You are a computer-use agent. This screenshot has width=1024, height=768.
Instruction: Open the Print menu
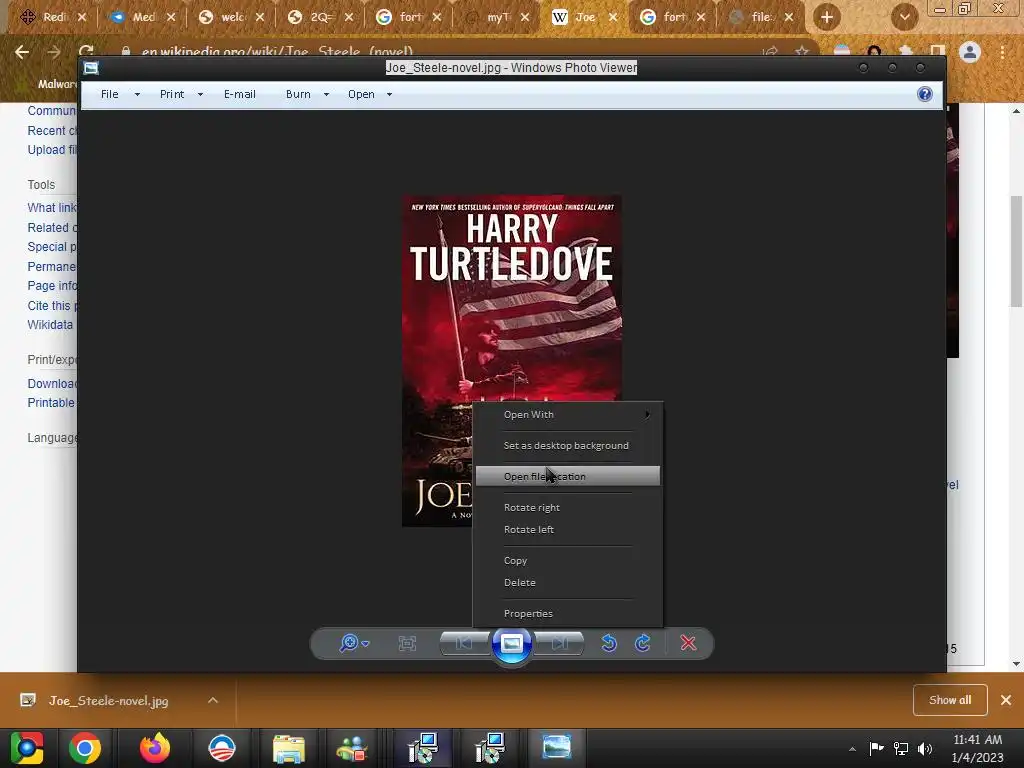click(172, 94)
